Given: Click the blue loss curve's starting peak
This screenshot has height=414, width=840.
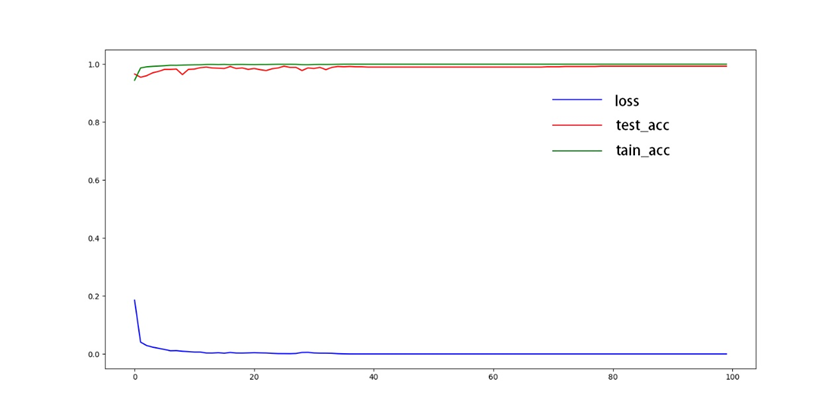Looking at the screenshot, I should click(x=134, y=300).
